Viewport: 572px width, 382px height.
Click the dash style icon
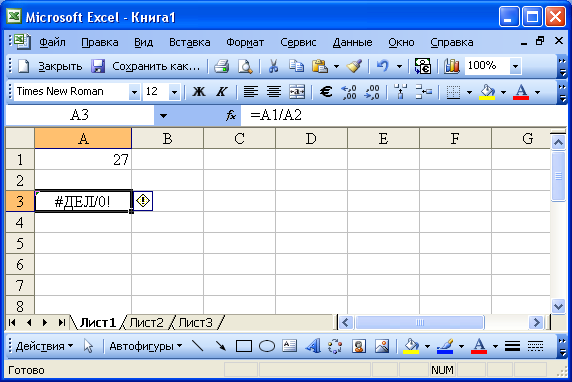tap(535, 346)
